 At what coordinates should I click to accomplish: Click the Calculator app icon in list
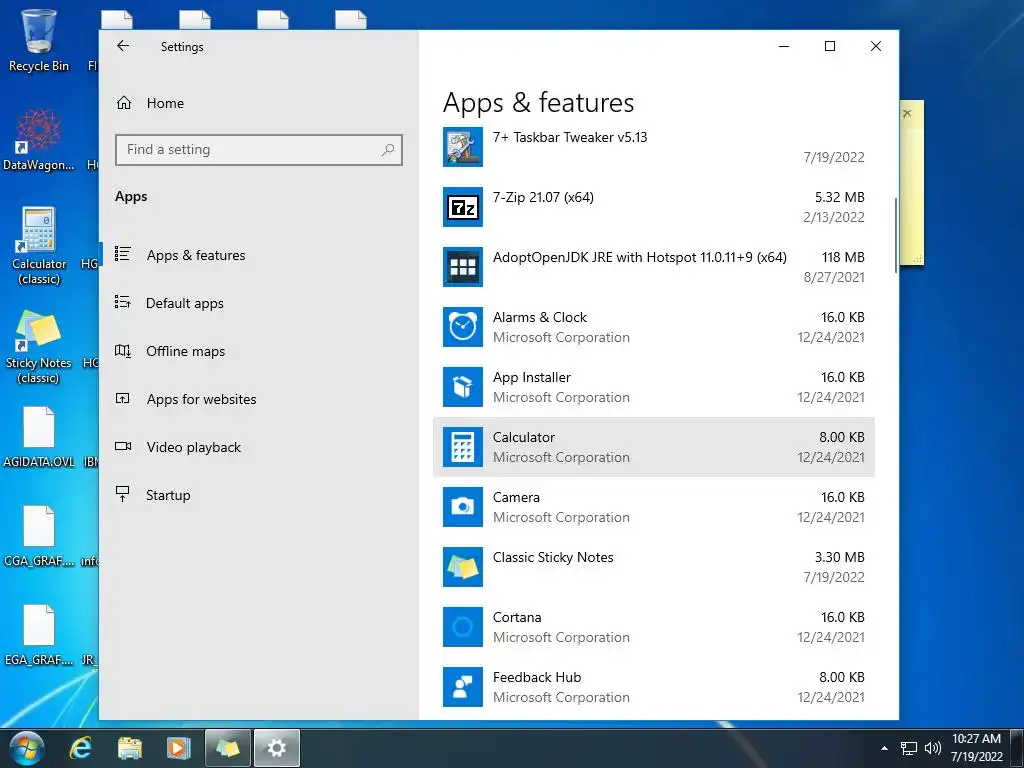coord(462,447)
